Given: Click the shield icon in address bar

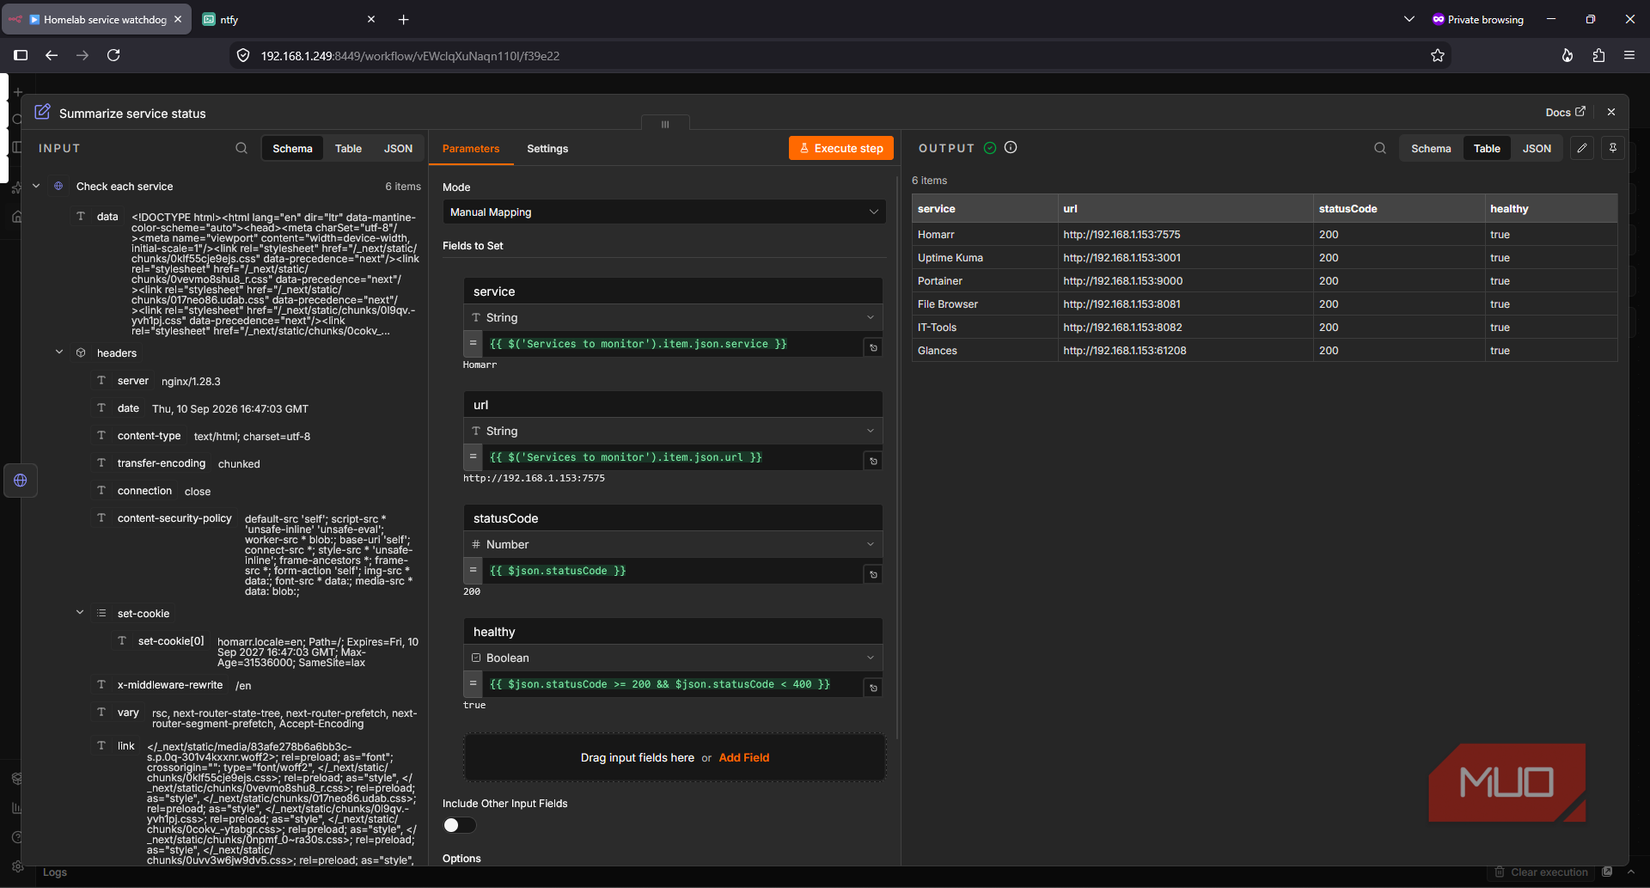Looking at the screenshot, I should [x=243, y=56].
